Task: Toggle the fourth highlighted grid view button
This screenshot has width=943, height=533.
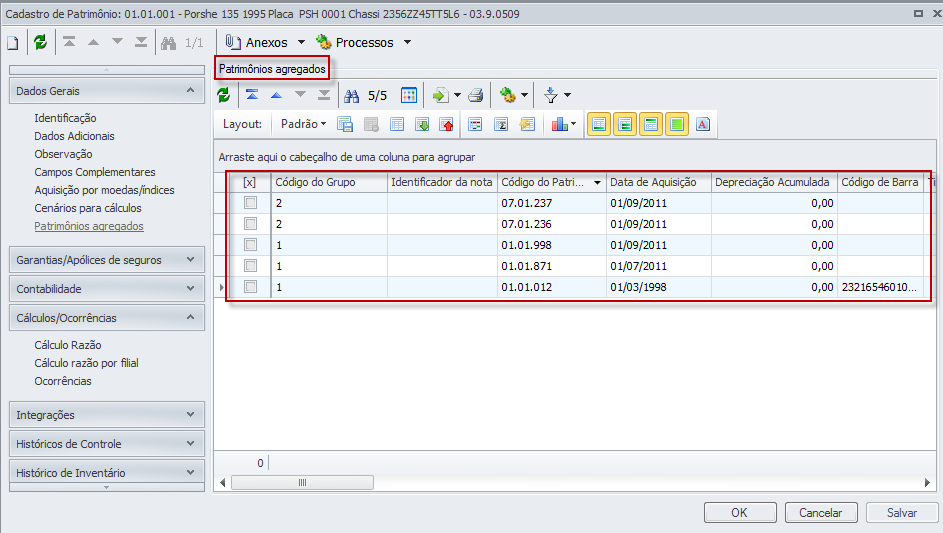Action: coord(677,125)
